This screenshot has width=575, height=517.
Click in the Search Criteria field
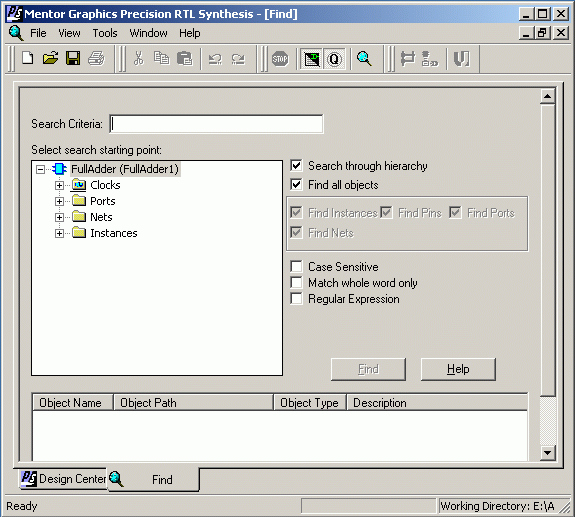point(216,124)
